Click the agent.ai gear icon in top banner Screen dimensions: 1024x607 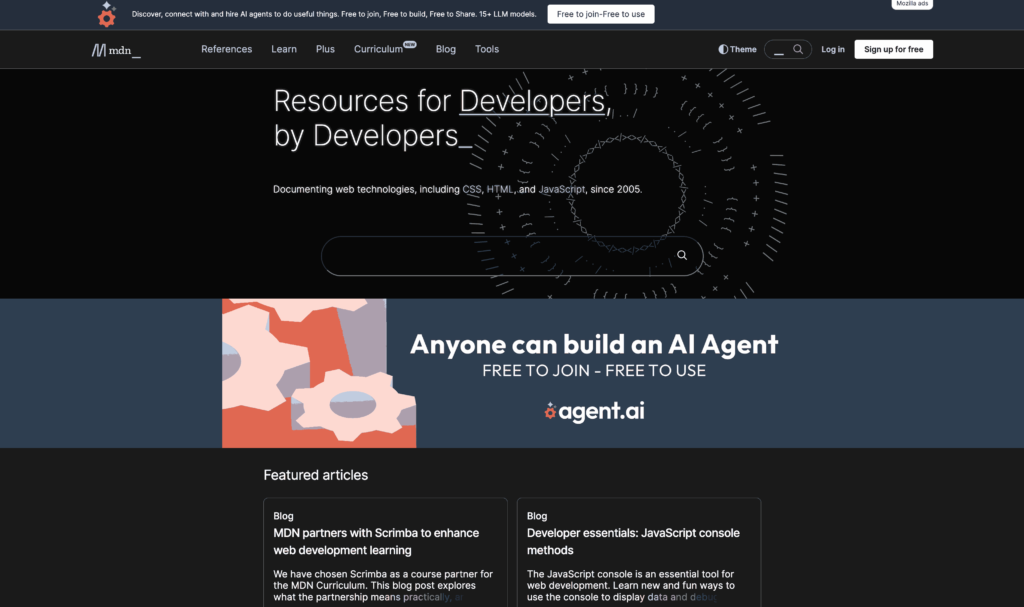(x=106, y=14)
